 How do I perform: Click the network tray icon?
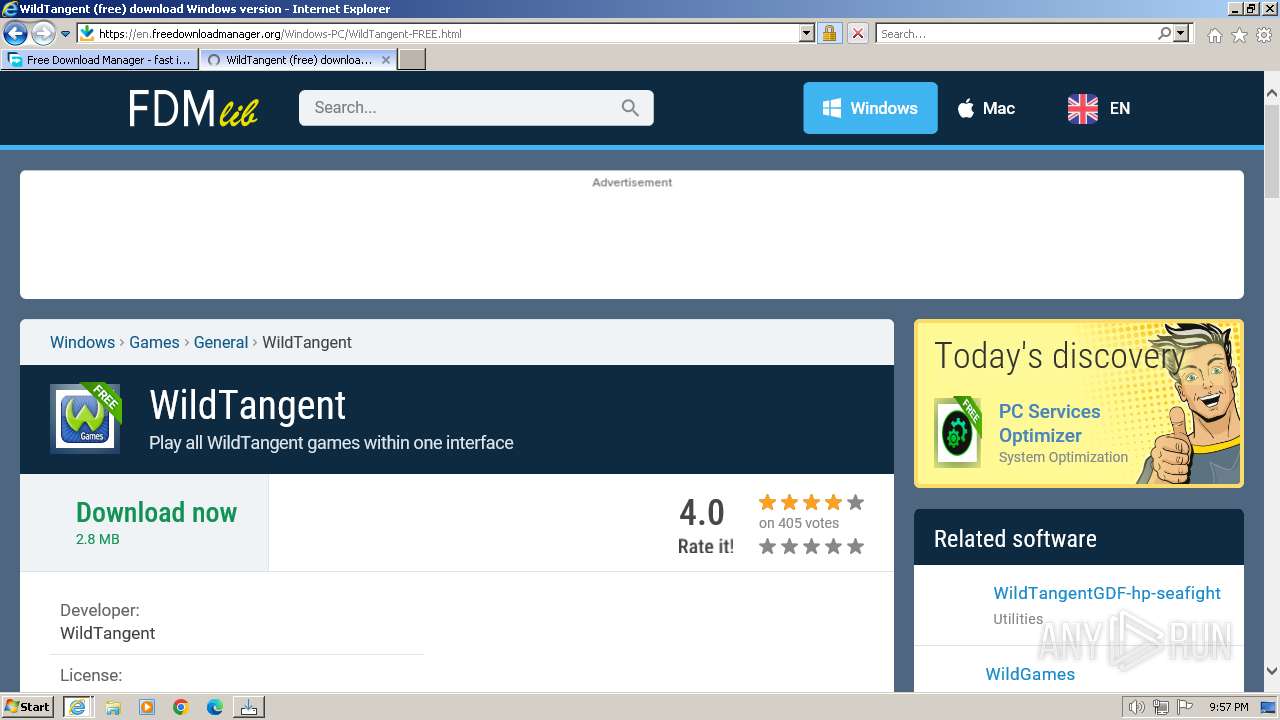tap(1161, 707)
